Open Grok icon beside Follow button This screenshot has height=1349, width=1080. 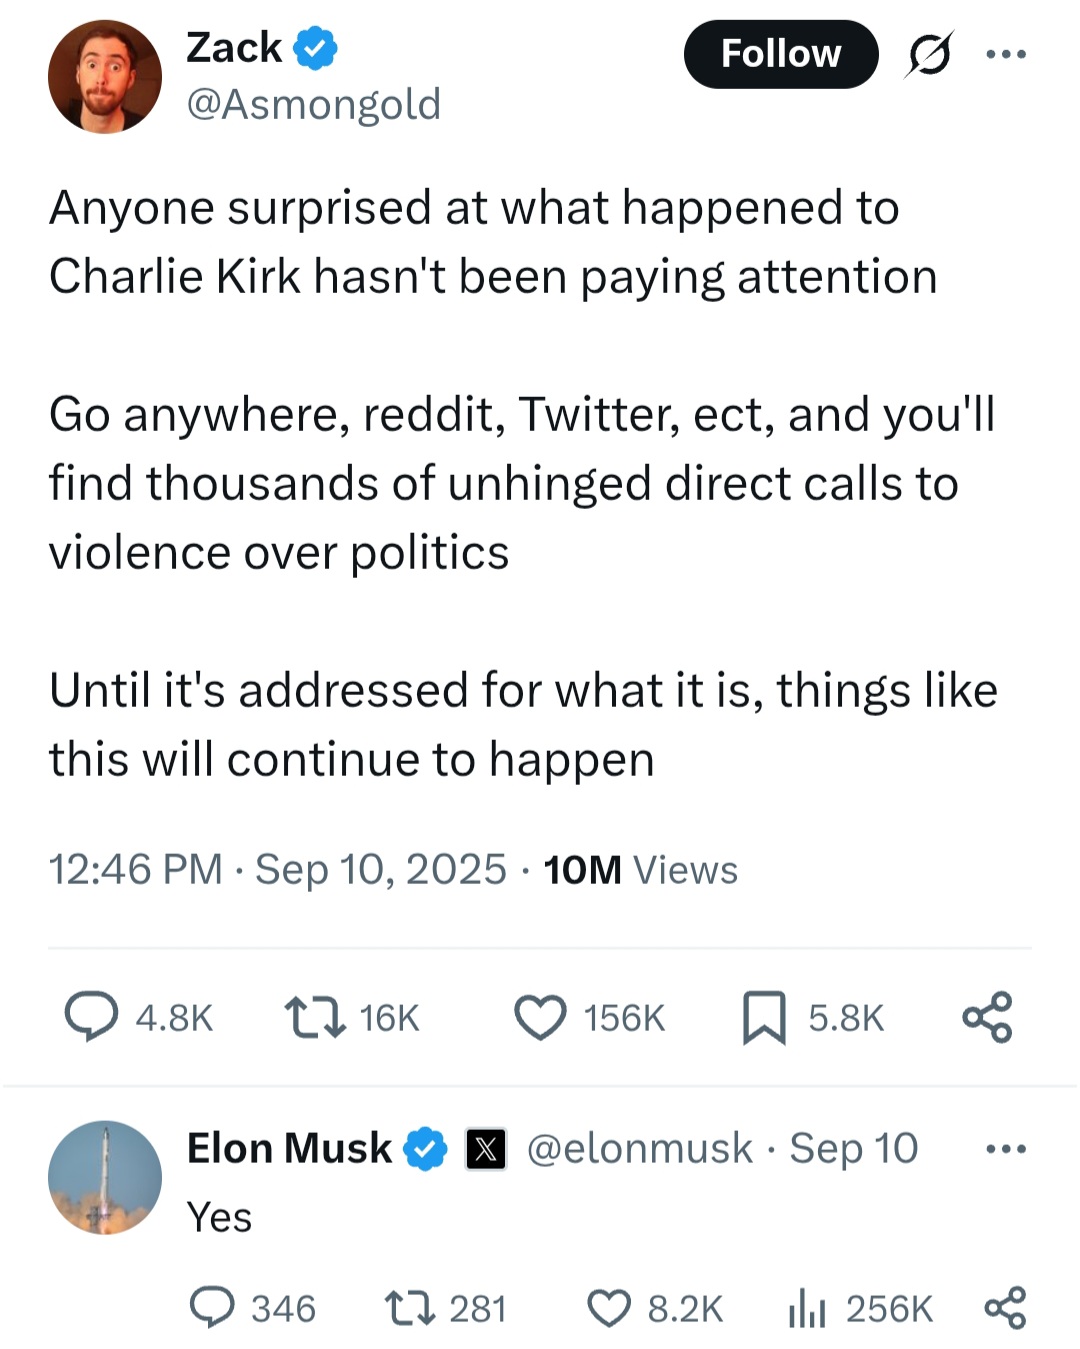coord(928,54)
